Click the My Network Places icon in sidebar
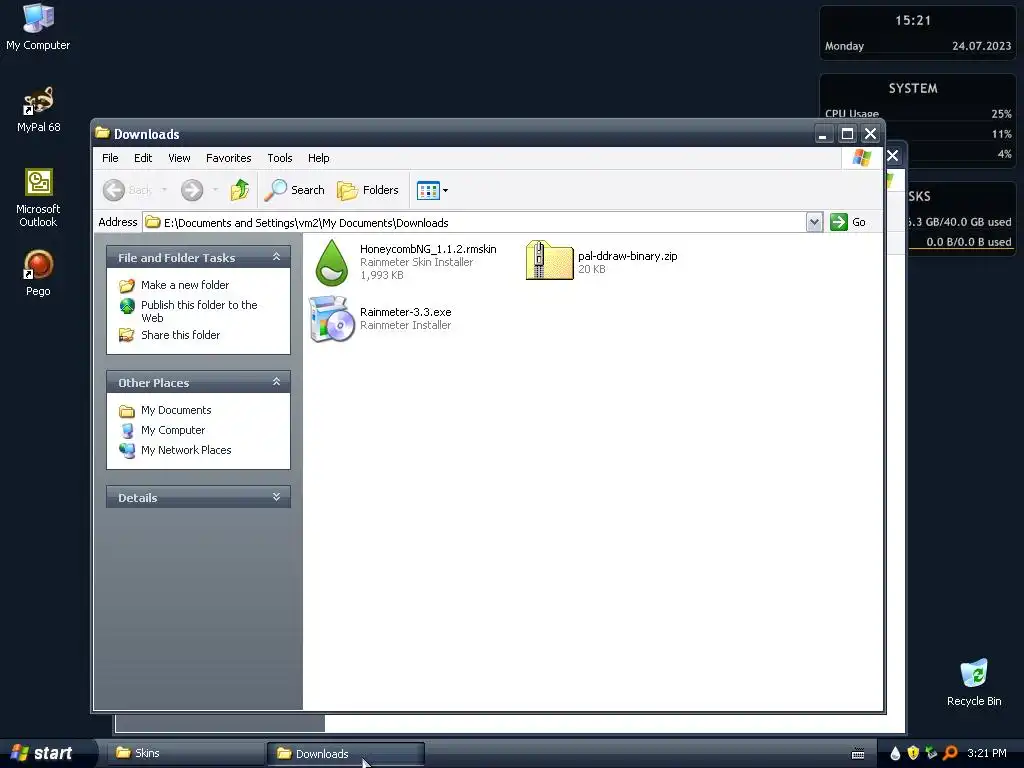Screen dimensions: 1024x768 [127, 450]
